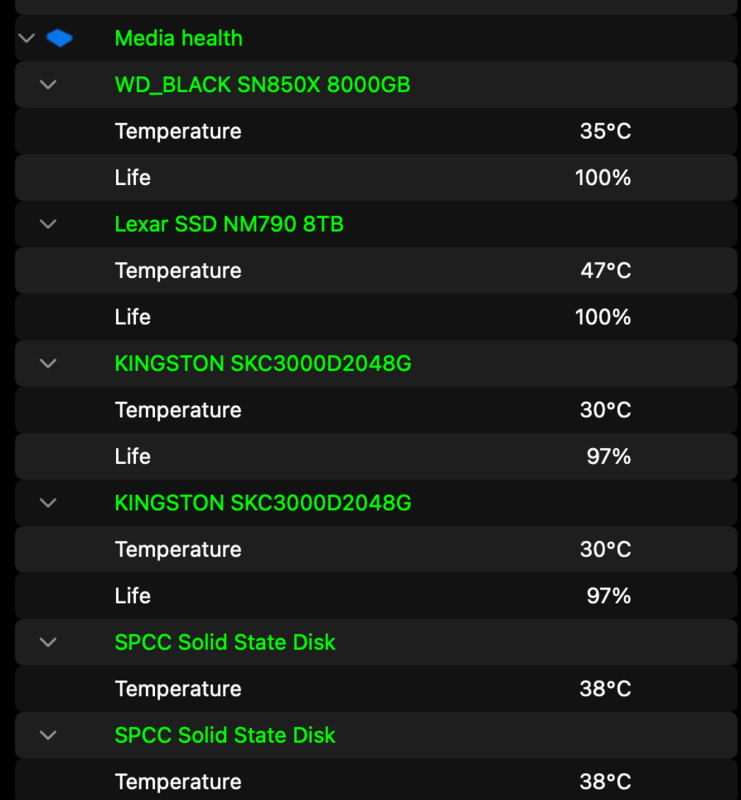Select the WD_BLACK SN850X 8000GB drive name

tap(262, 85)
